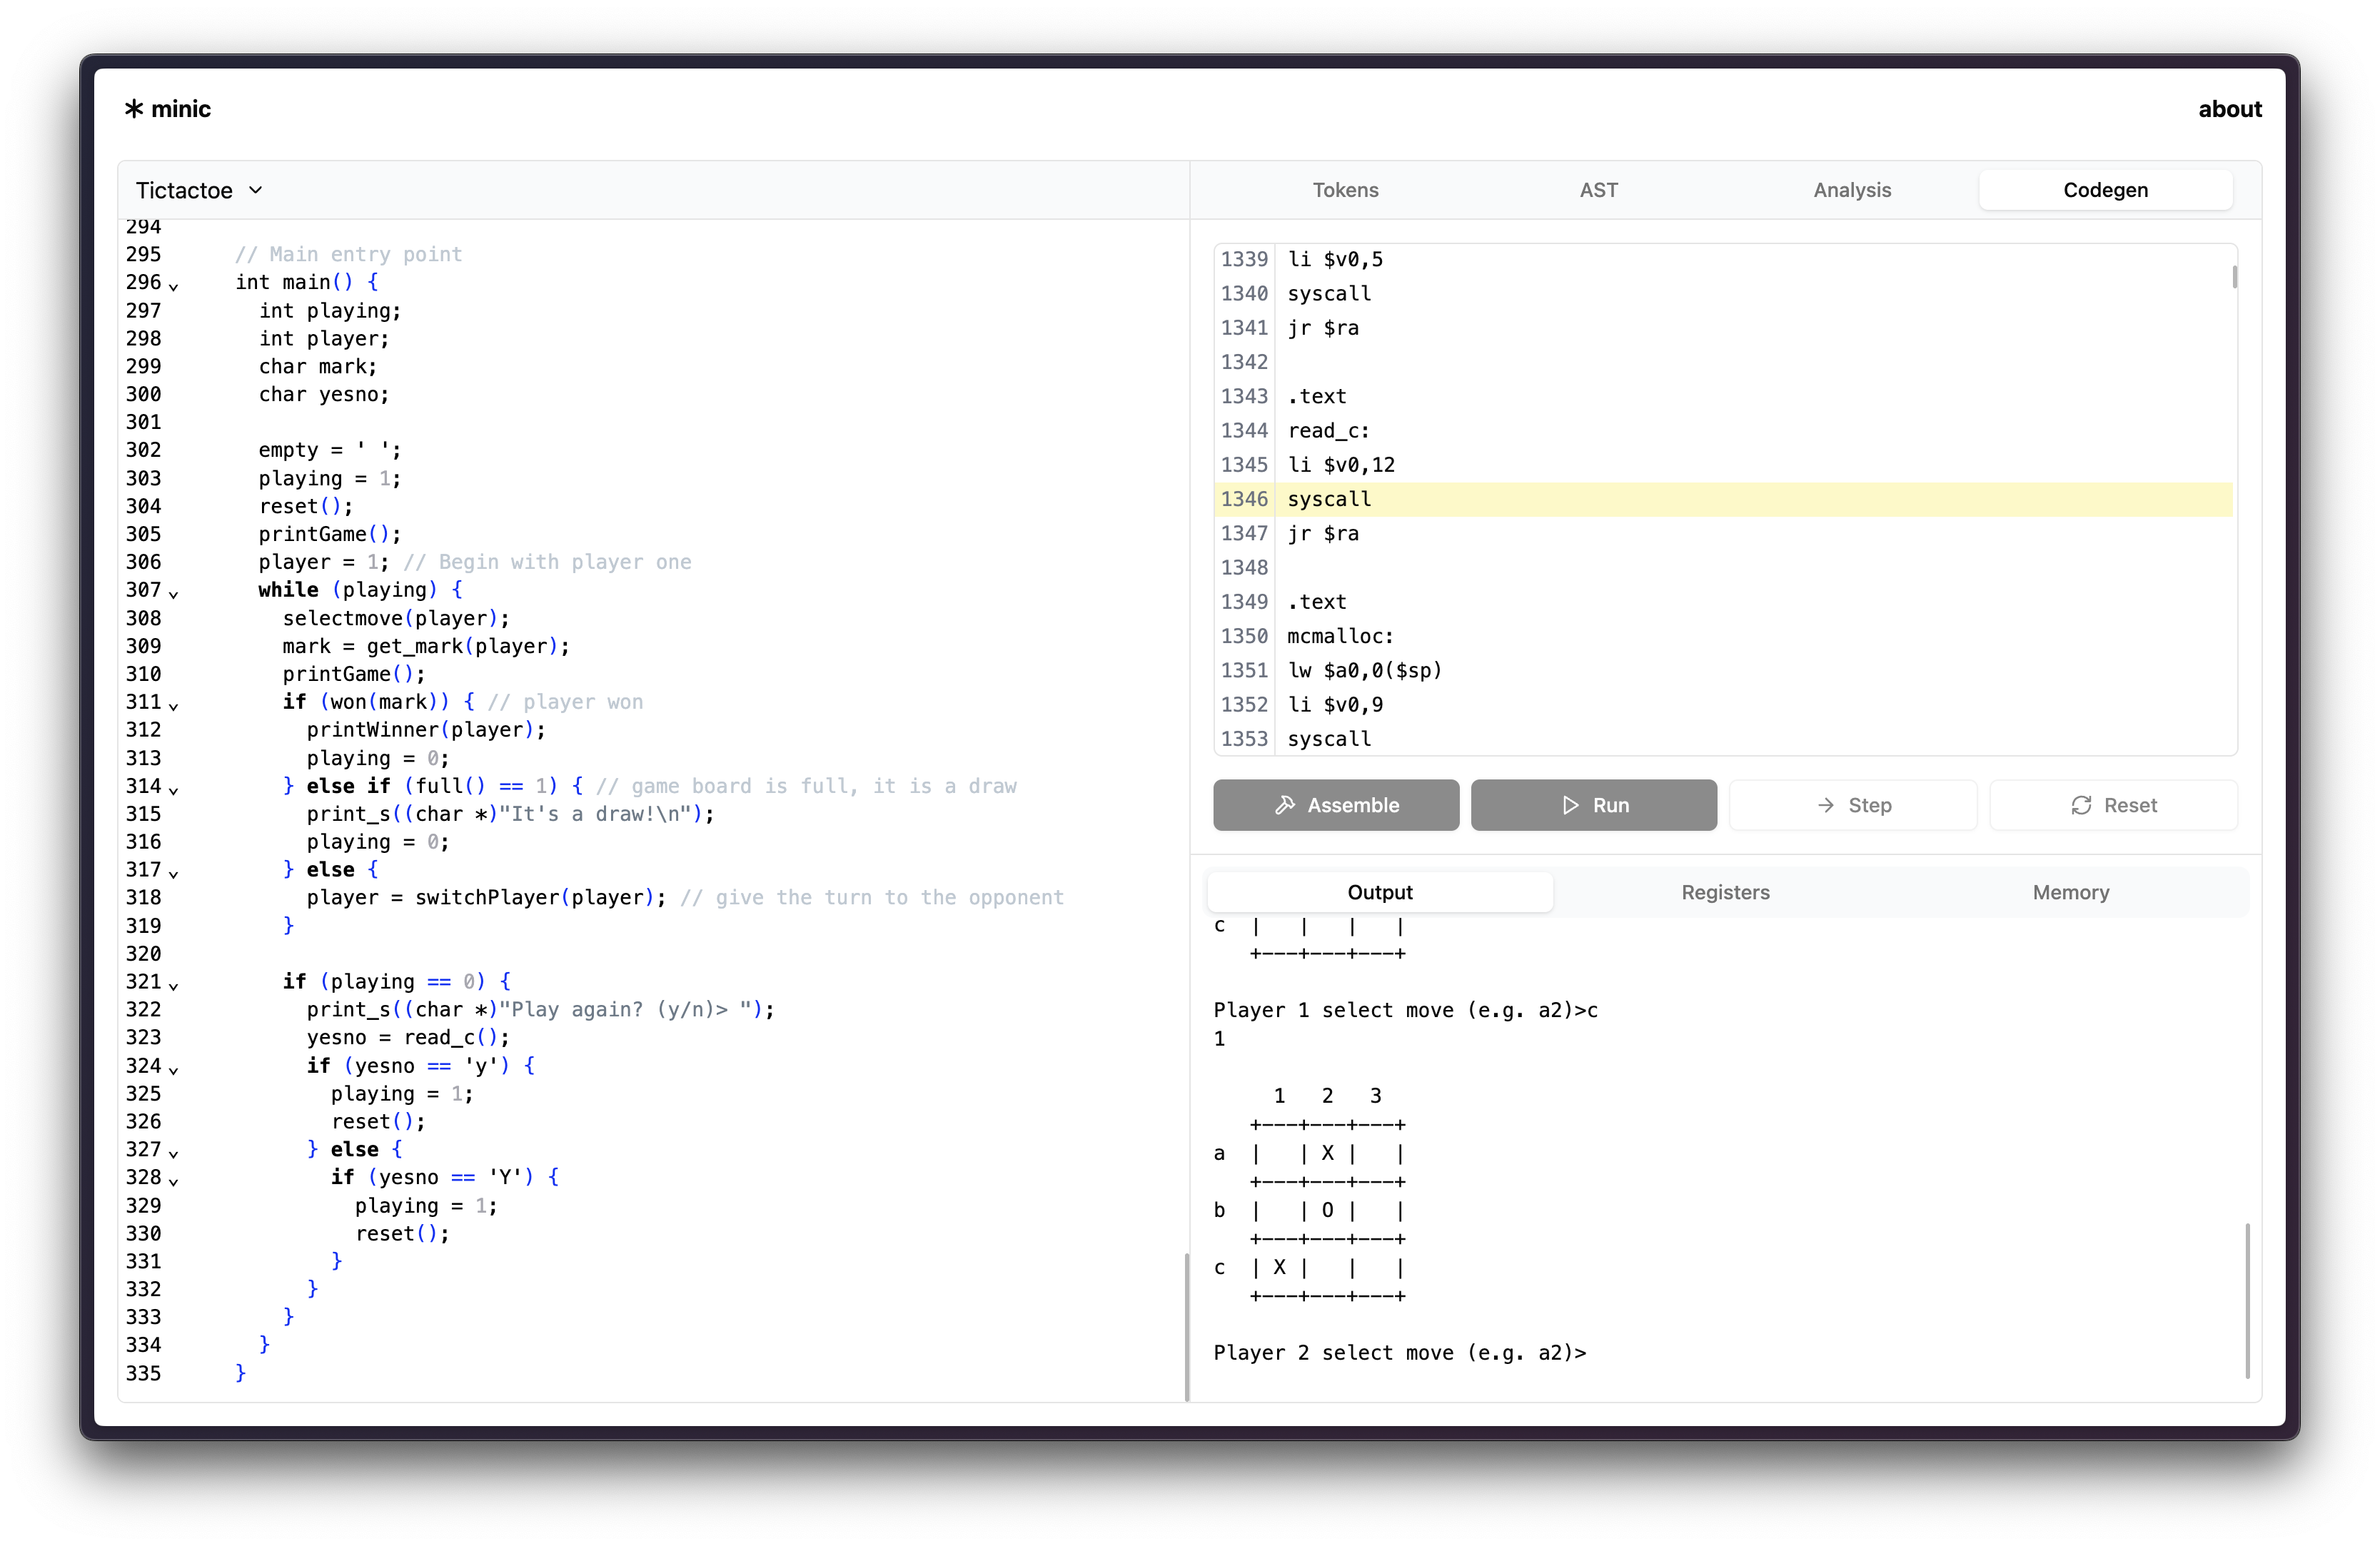Show the Registers tab
2380x1546 pixels.
tap(1725, 892)
